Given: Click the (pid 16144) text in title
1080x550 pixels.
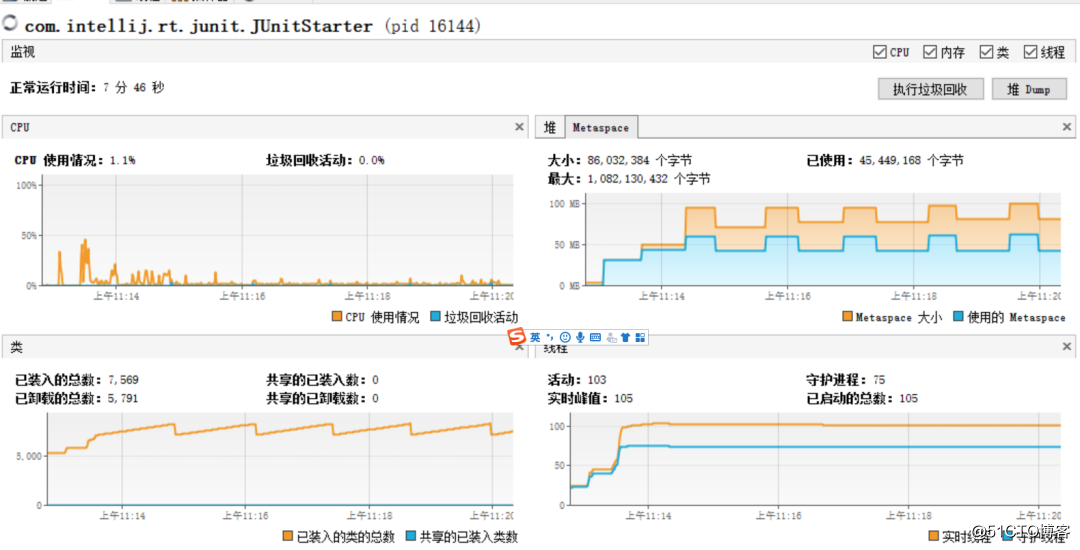Looking at the screenshot, I should 433,26.
